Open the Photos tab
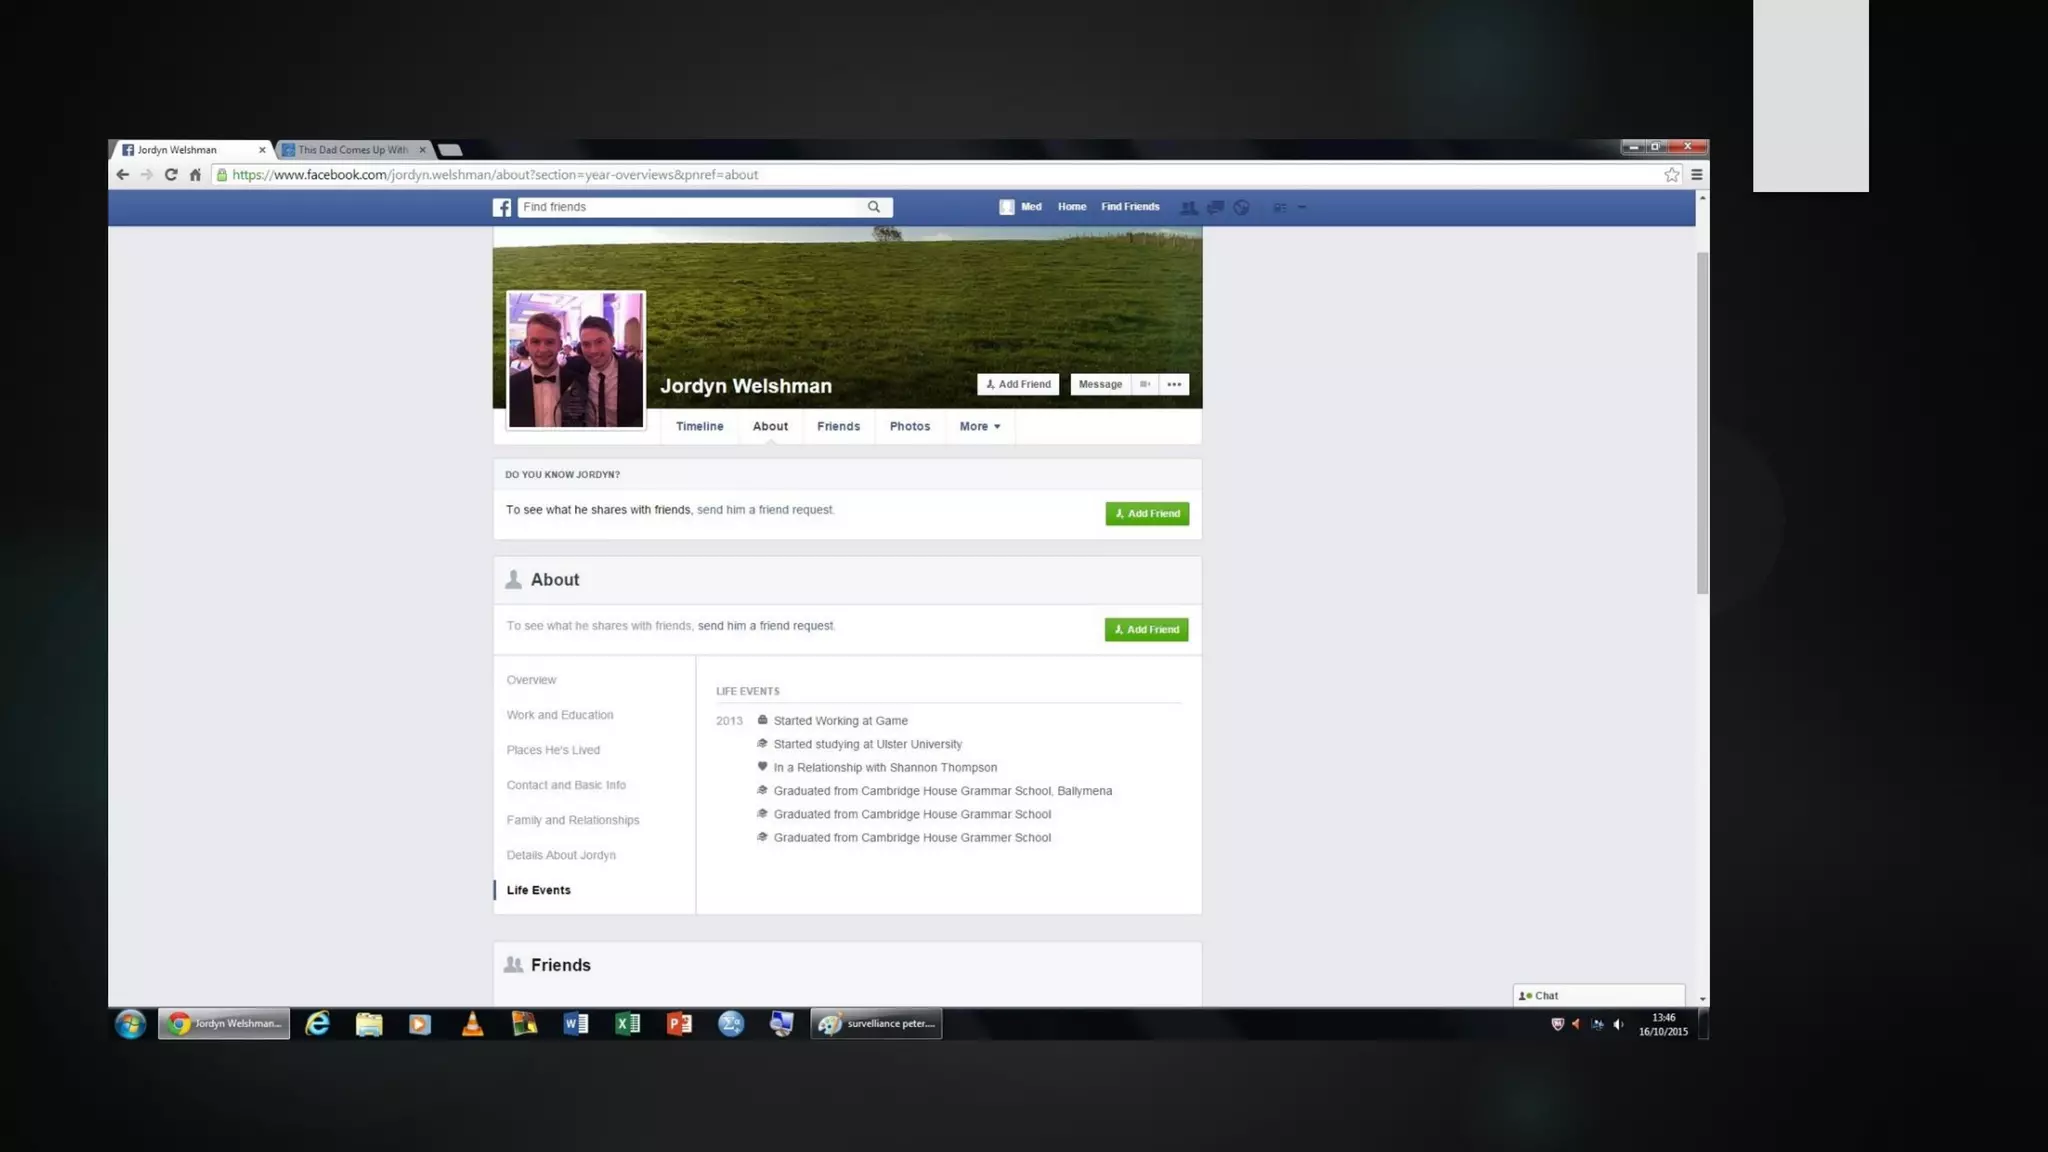The height and width of the screenshot is (1152, 2048). click(909, 426)
